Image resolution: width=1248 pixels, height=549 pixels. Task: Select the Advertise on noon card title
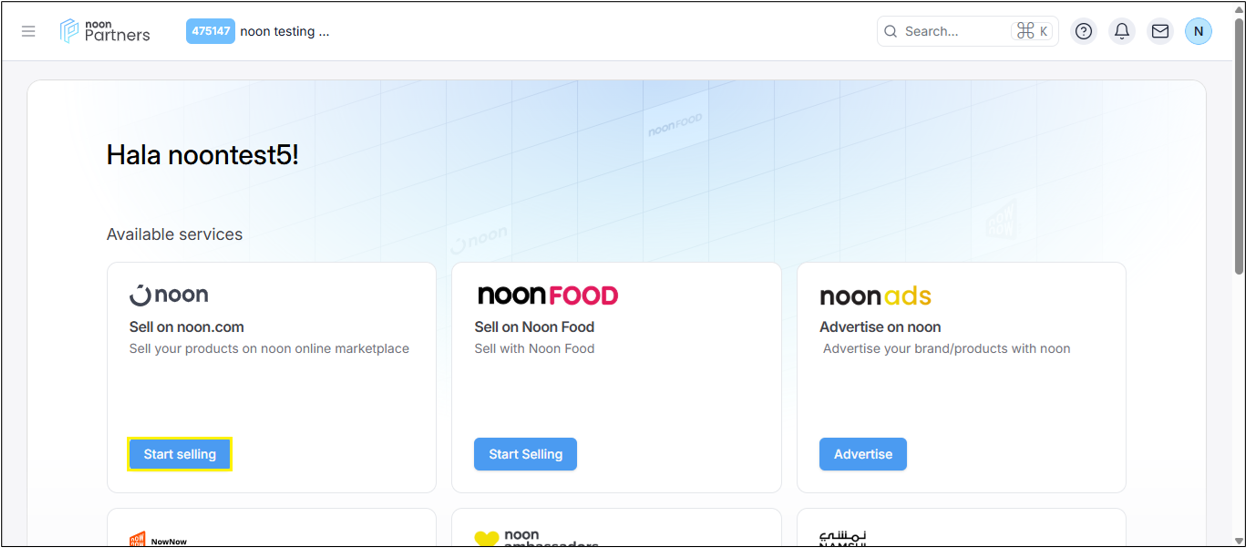[879, 327]
